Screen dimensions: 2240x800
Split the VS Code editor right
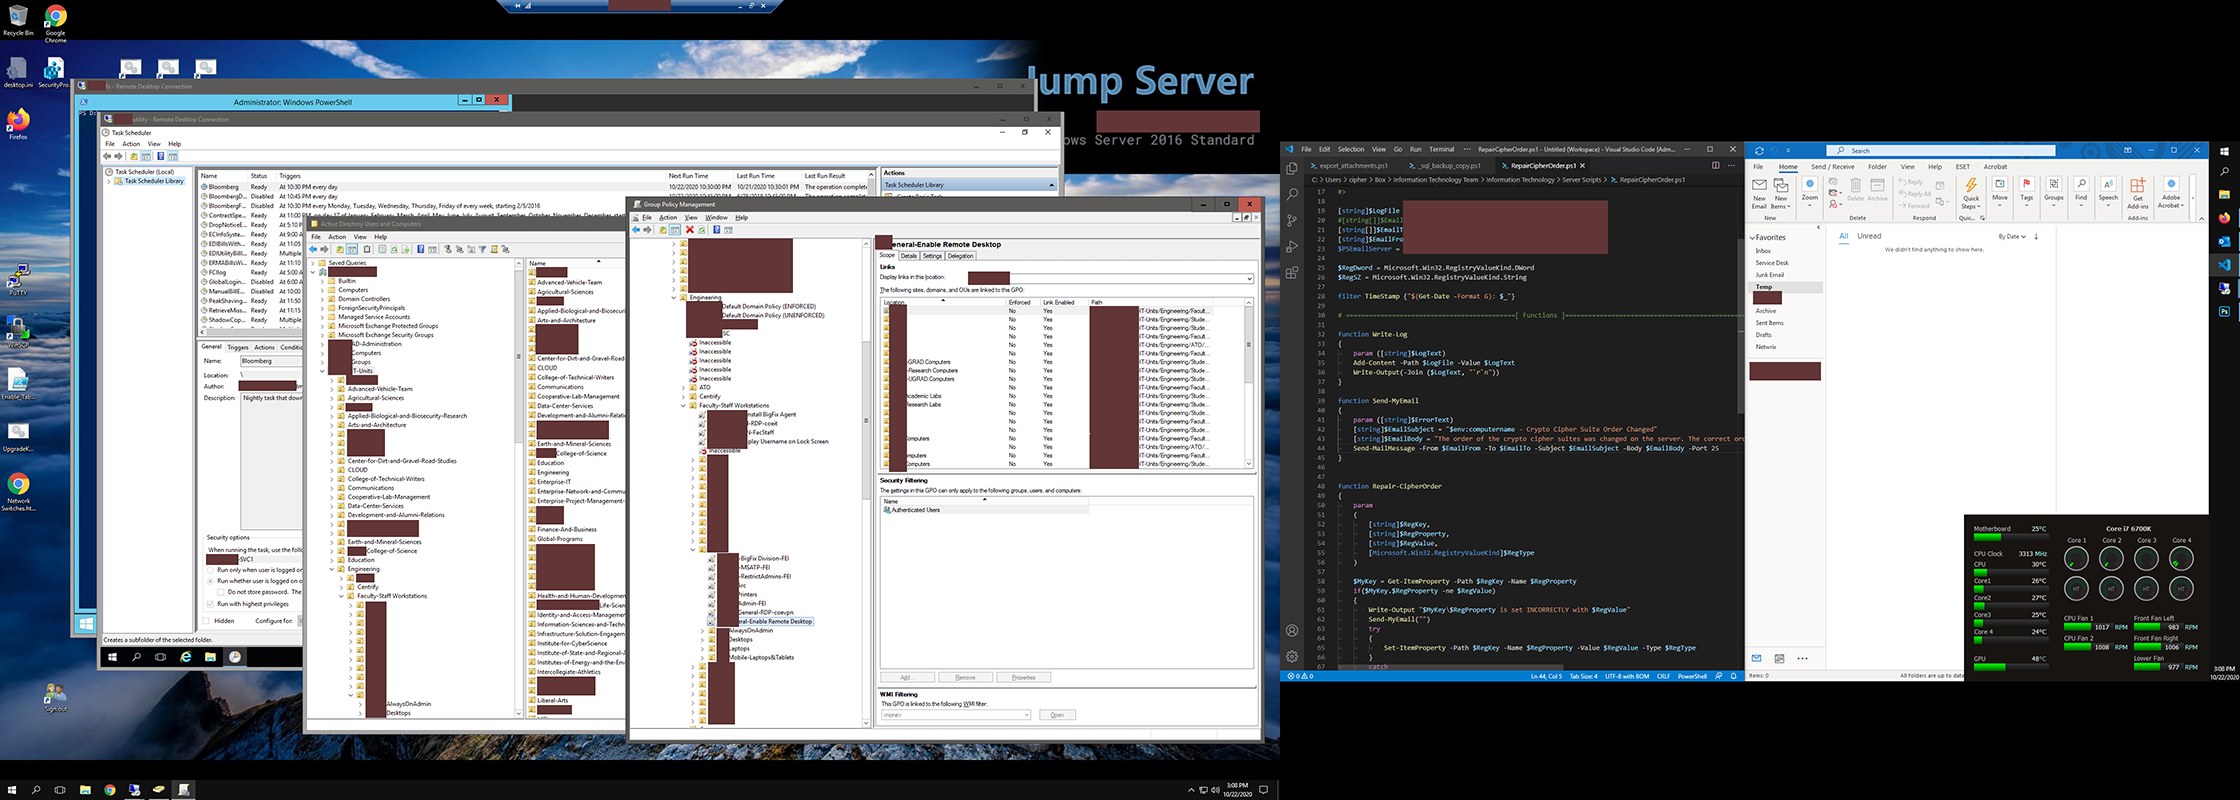(x=1715, y=166)
